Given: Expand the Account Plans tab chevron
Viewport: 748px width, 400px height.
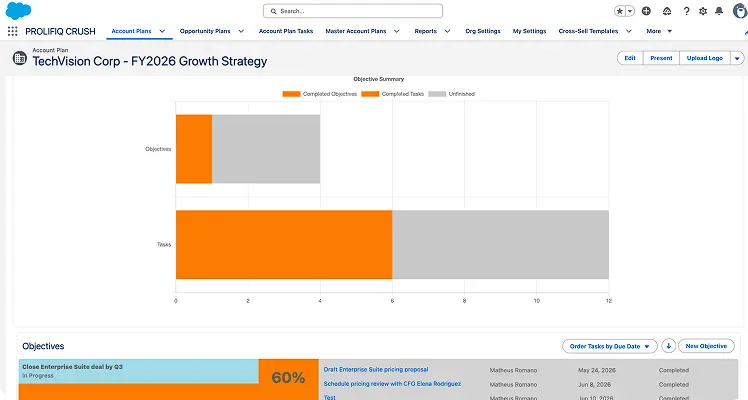Looking at the screenshot, I should point(162,31).
